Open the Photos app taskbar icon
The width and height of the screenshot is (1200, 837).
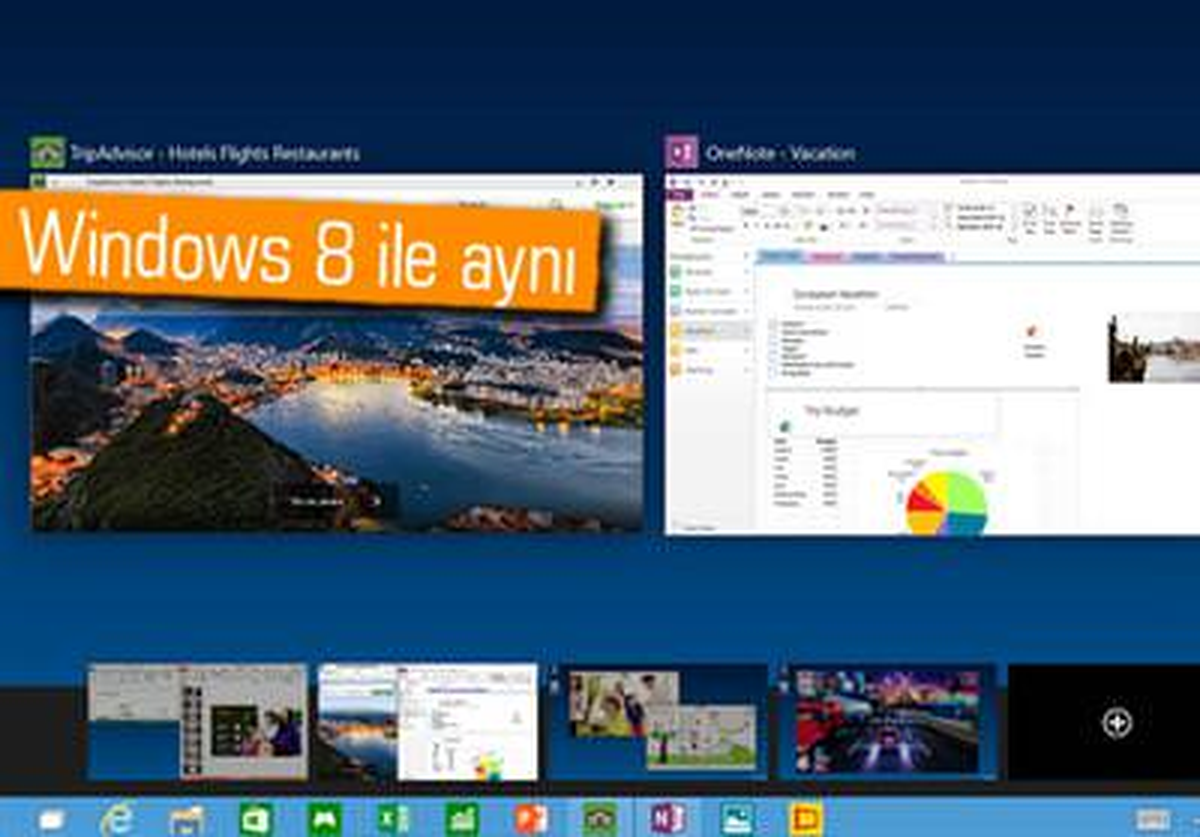[x=737, y=819]
